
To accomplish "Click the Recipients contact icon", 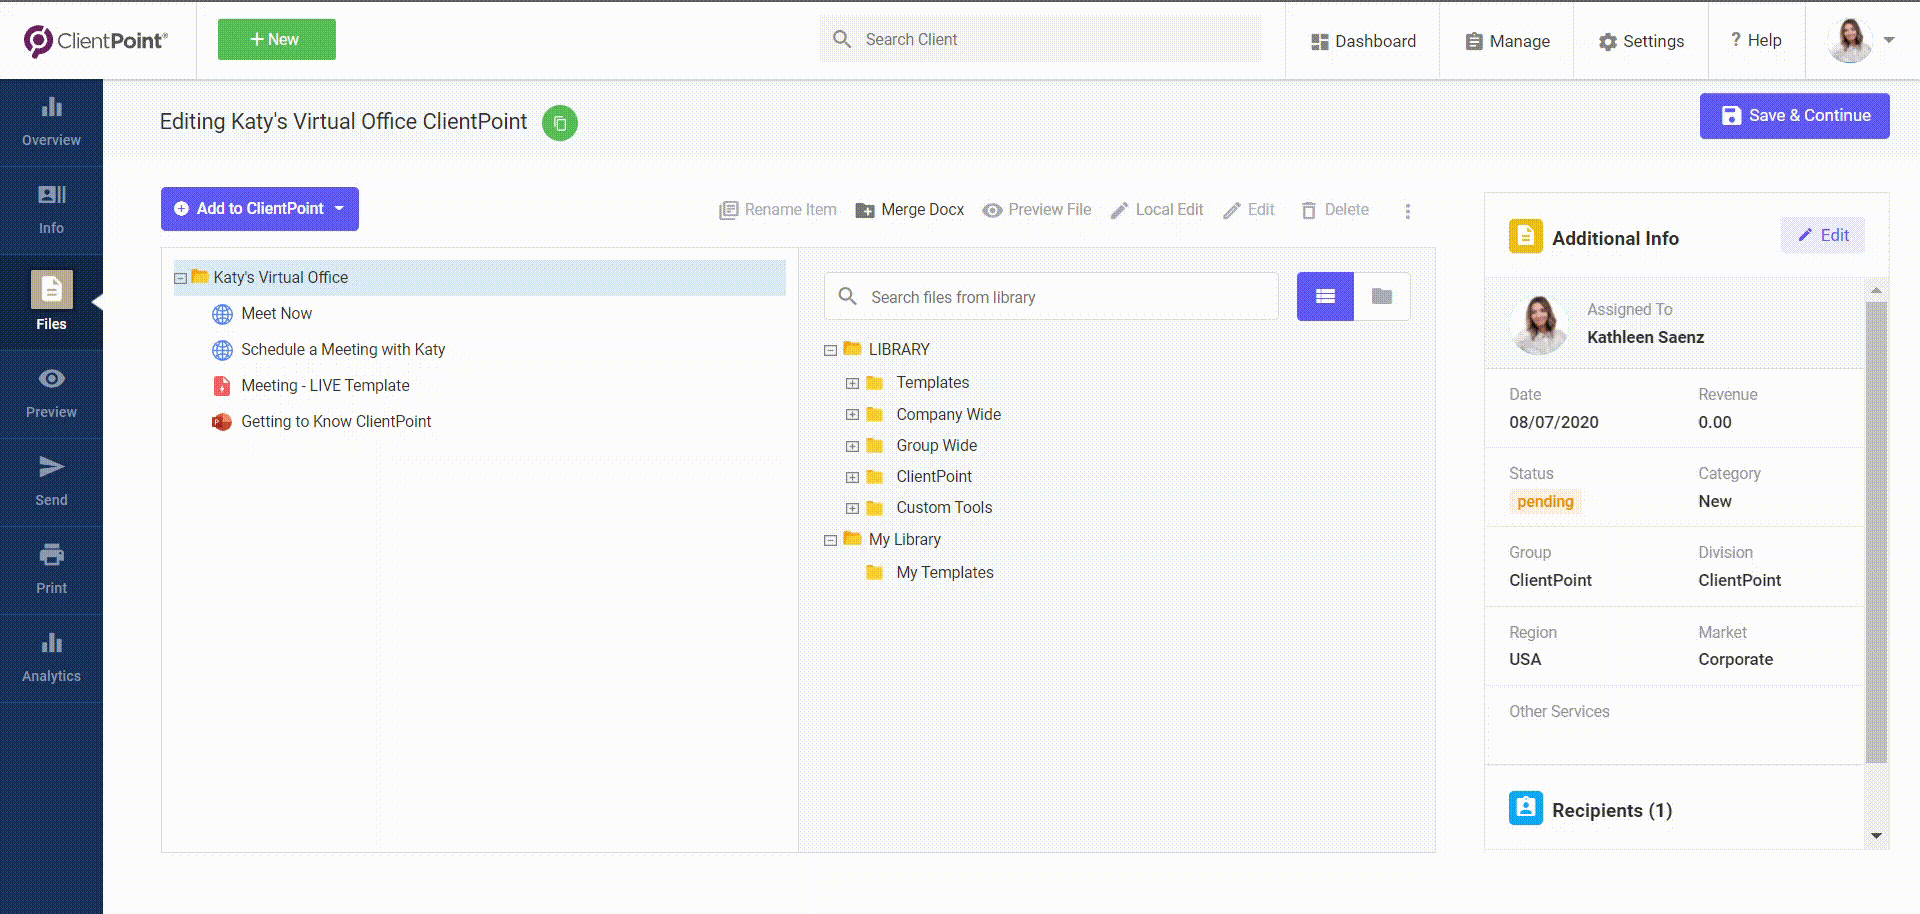I will tap(1525, 808).
